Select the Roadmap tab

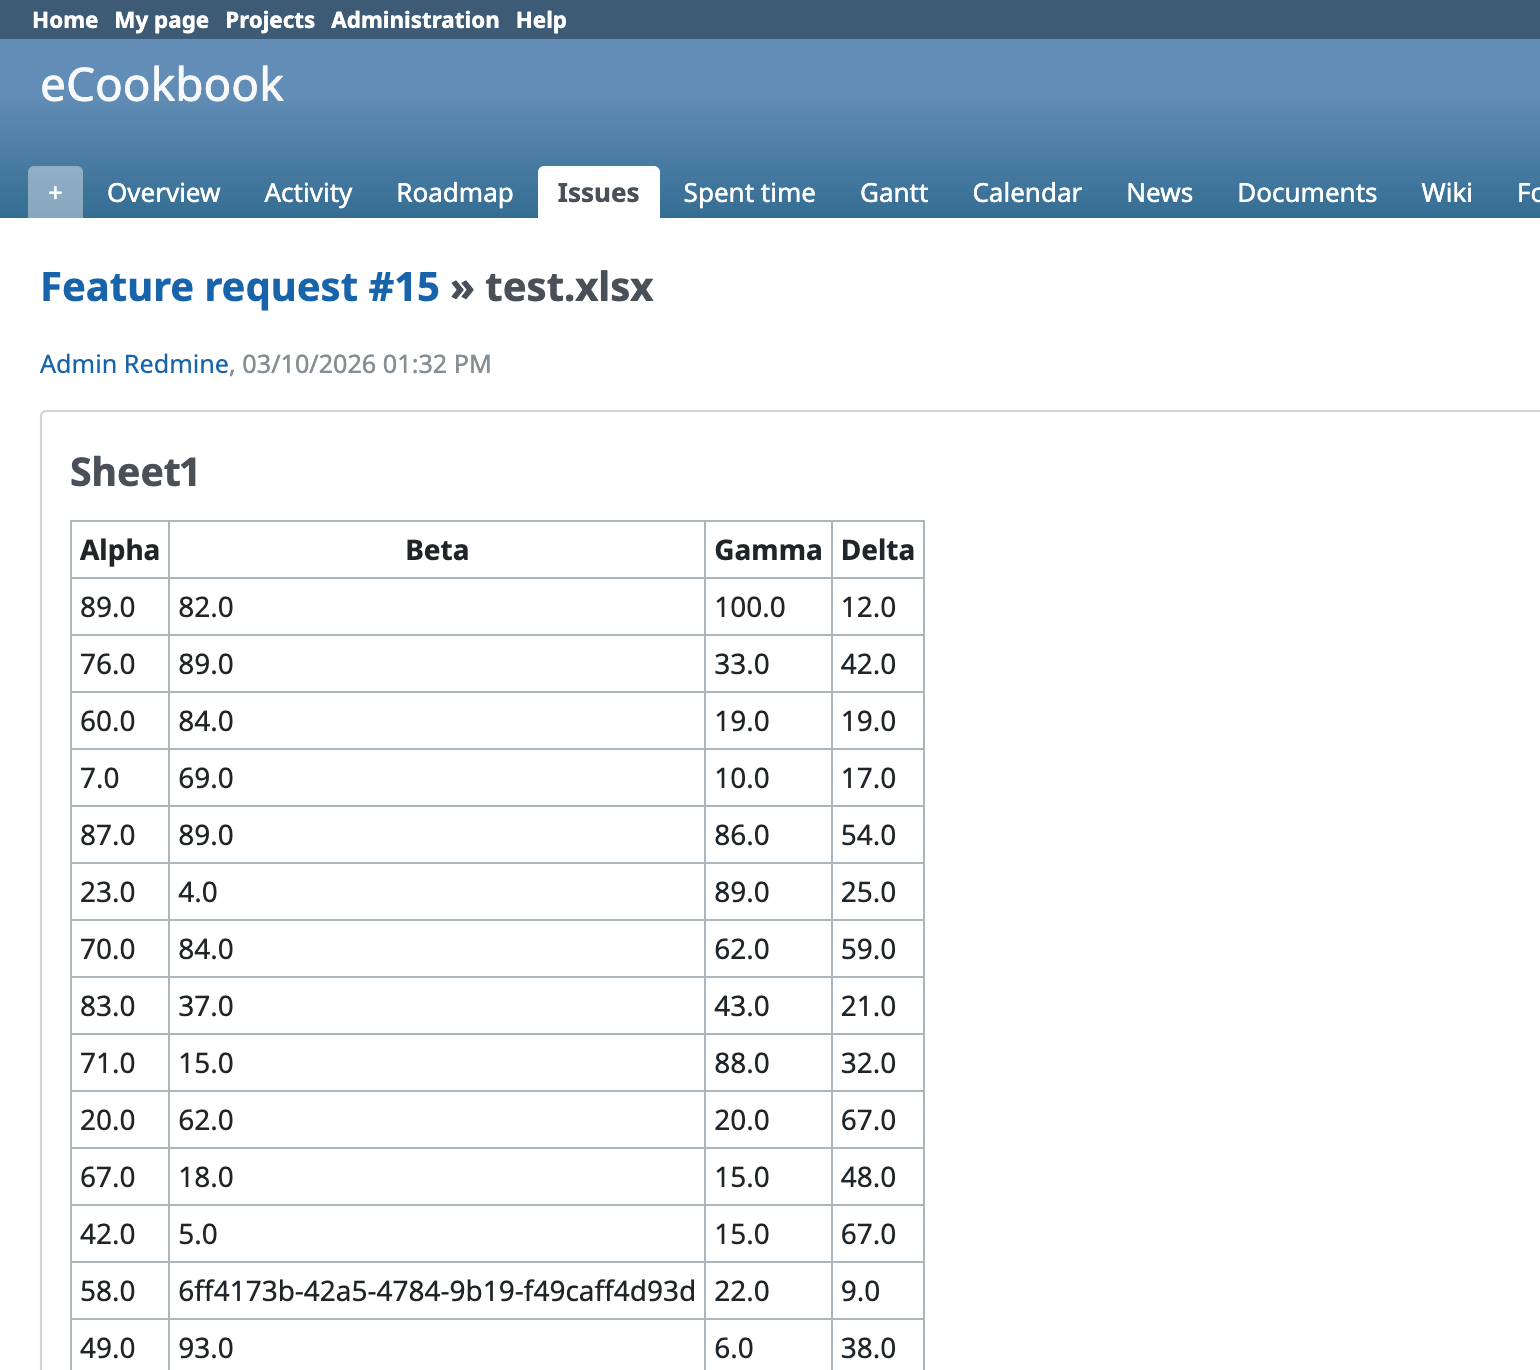point(454,193)
